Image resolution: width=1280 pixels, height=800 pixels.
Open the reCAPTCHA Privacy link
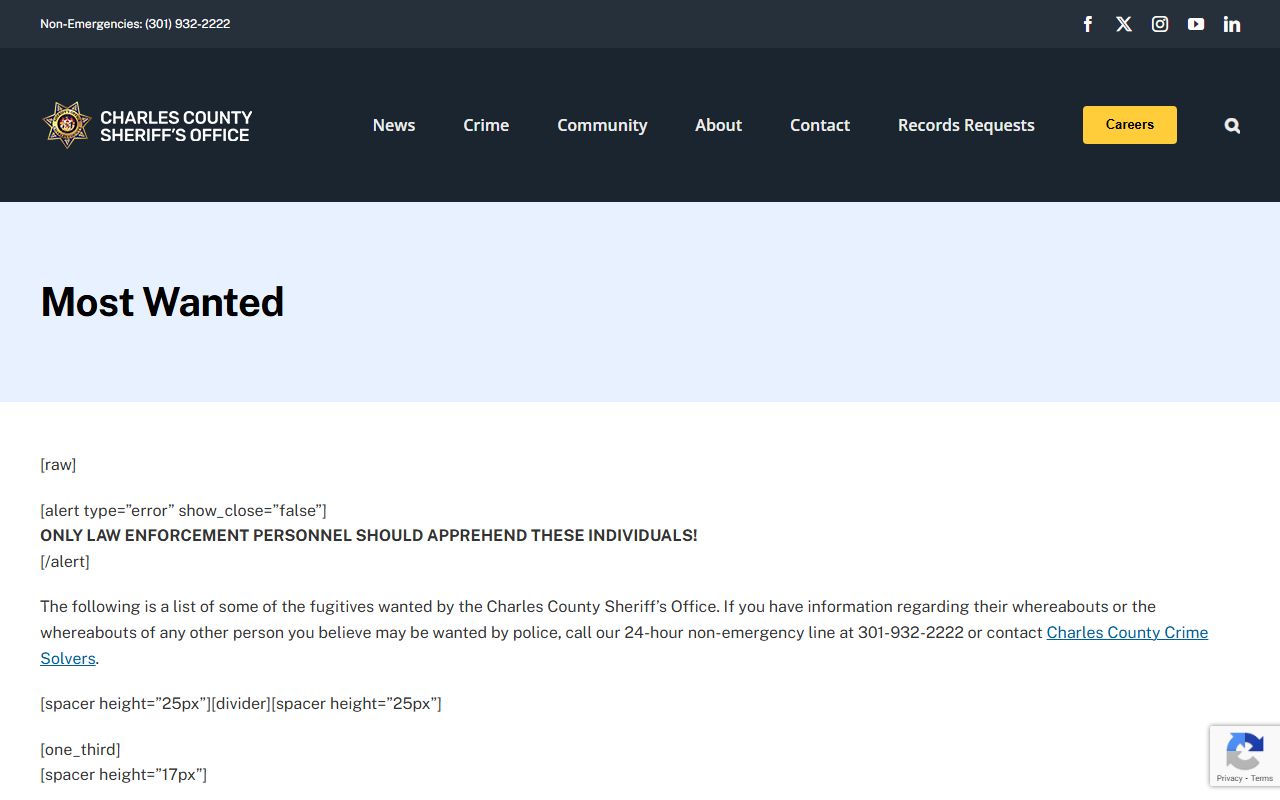[1229, 778]
